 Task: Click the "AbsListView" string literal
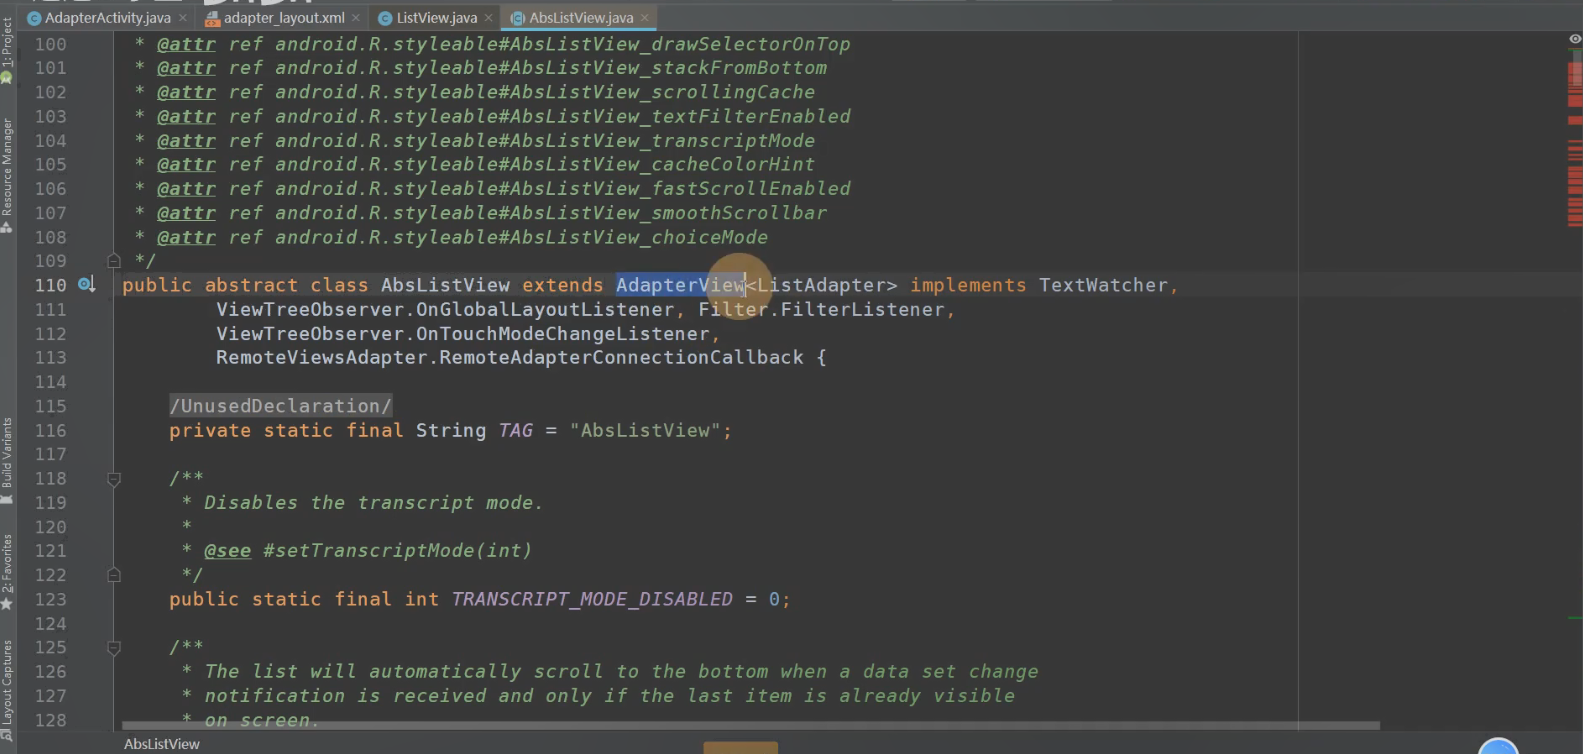(645, 430)
